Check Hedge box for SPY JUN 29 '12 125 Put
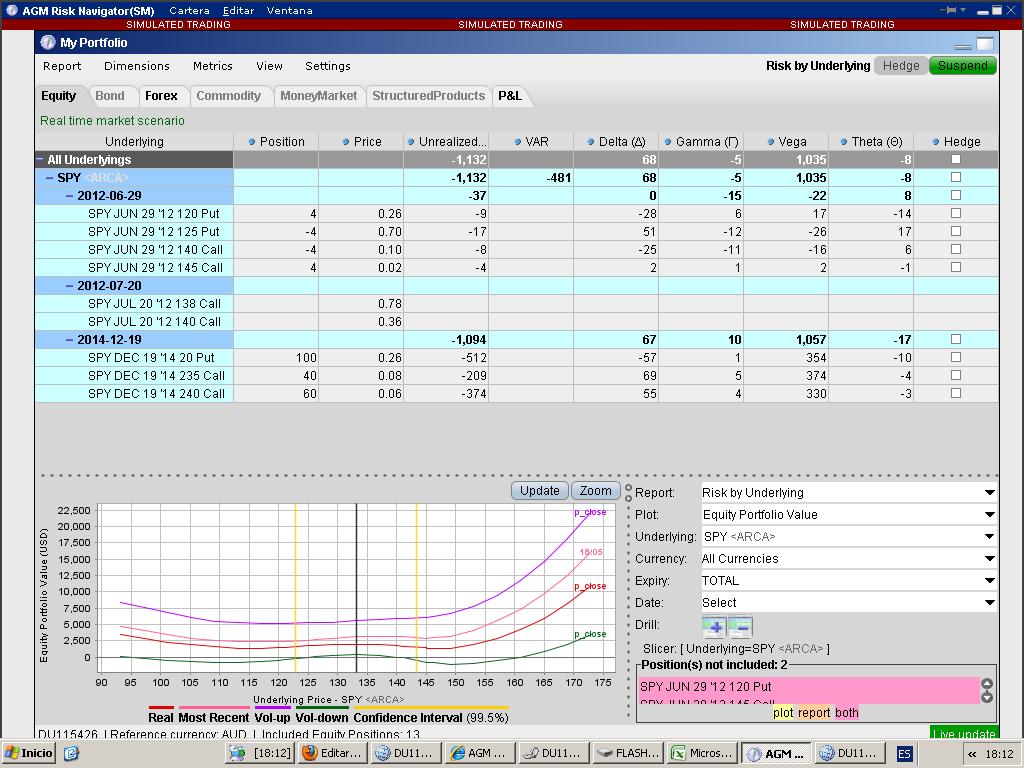 tap(955, 231)
